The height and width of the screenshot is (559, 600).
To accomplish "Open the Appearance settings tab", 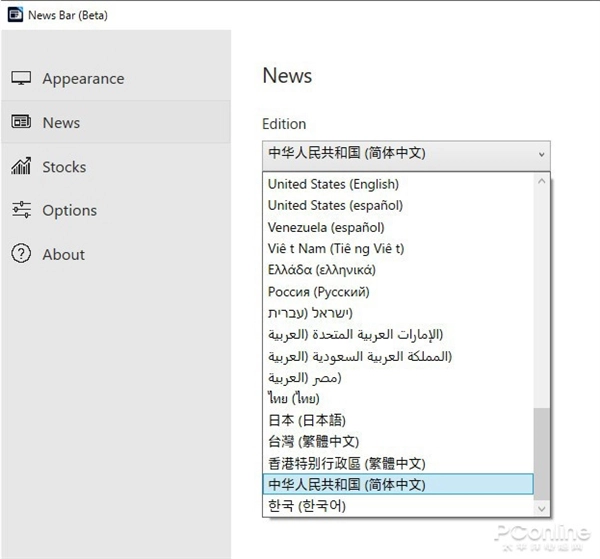I will point(83,79).
